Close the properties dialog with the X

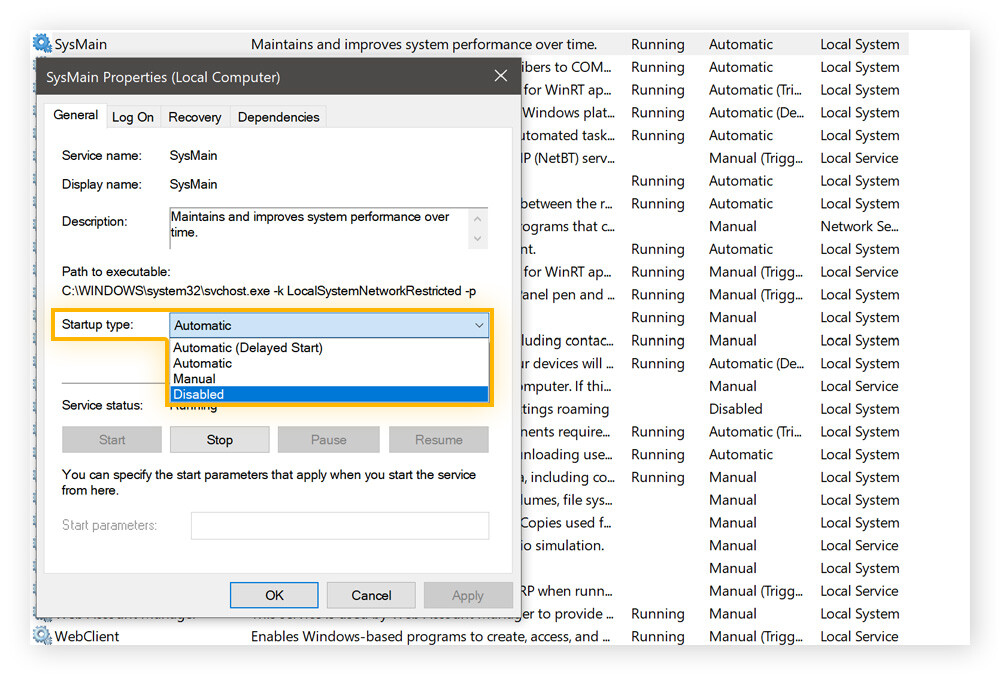click(500, 75)
